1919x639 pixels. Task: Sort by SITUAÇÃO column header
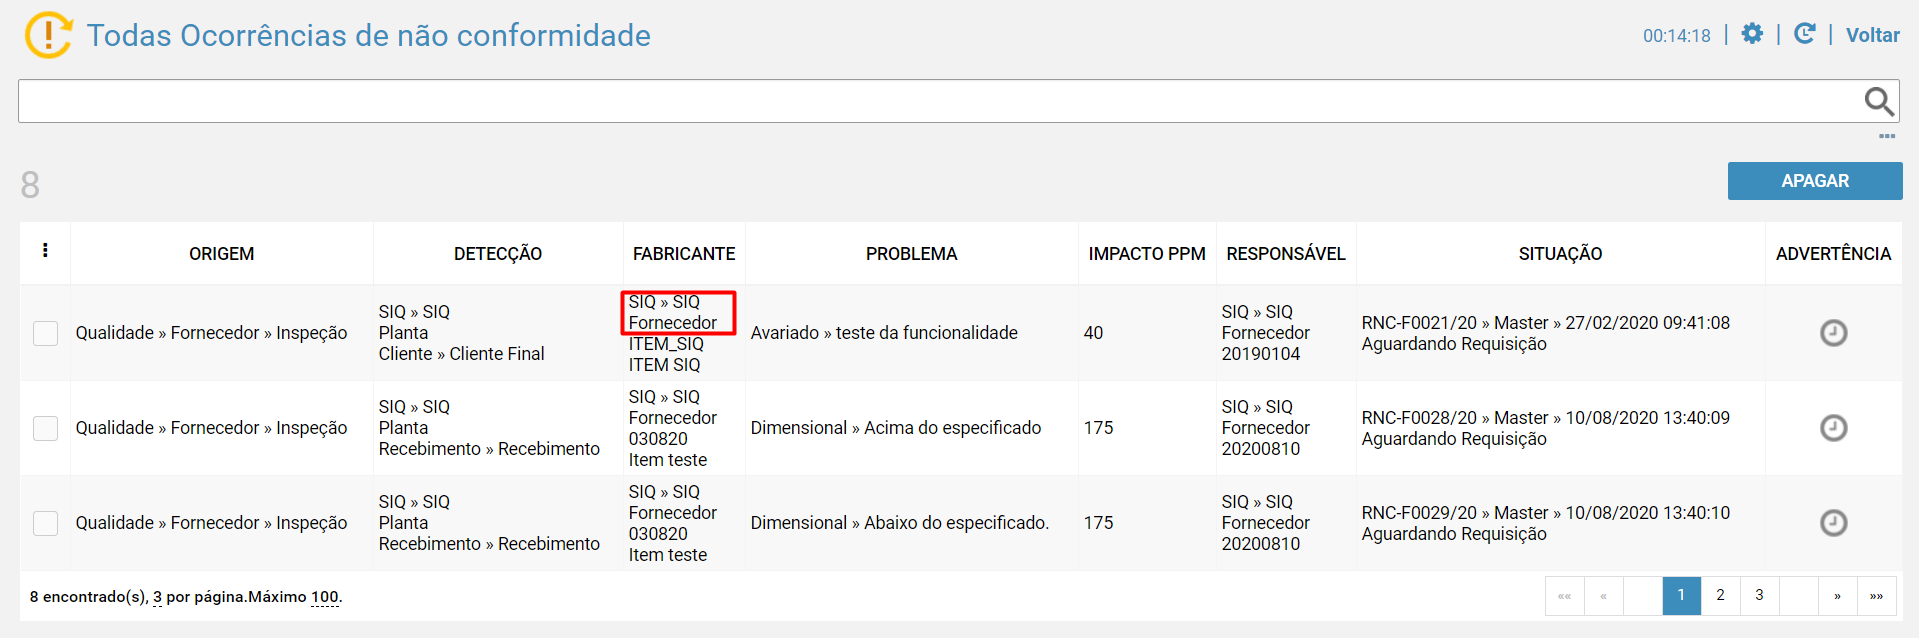coord(1560,254)
